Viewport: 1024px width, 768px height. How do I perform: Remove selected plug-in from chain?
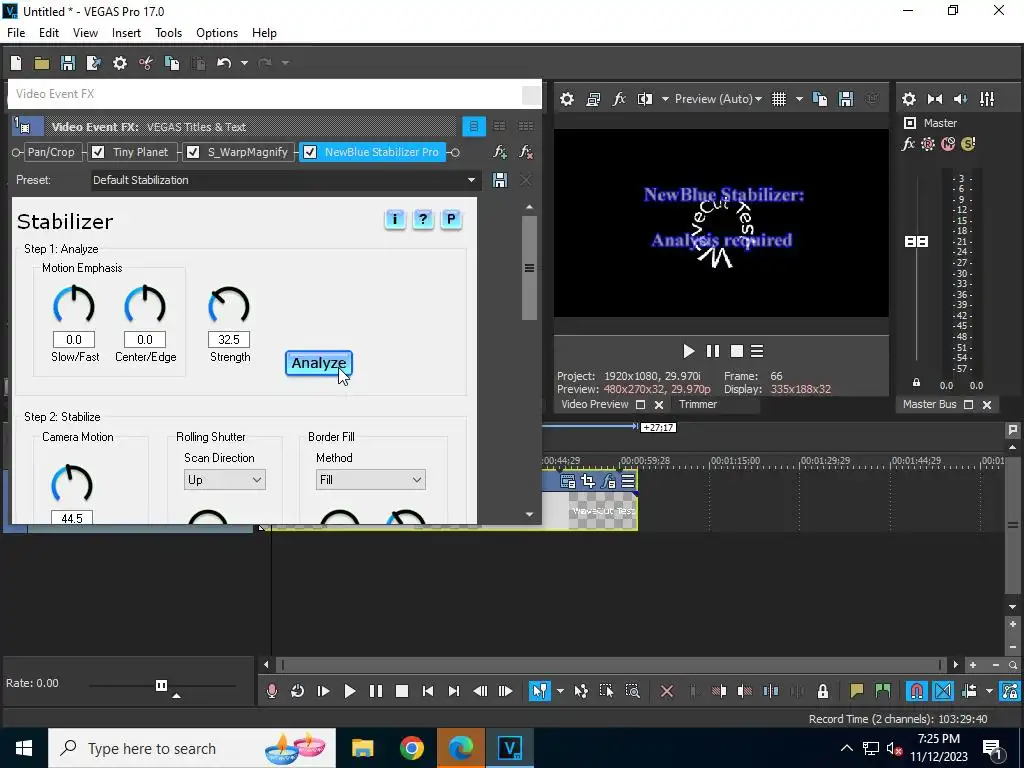526,152
